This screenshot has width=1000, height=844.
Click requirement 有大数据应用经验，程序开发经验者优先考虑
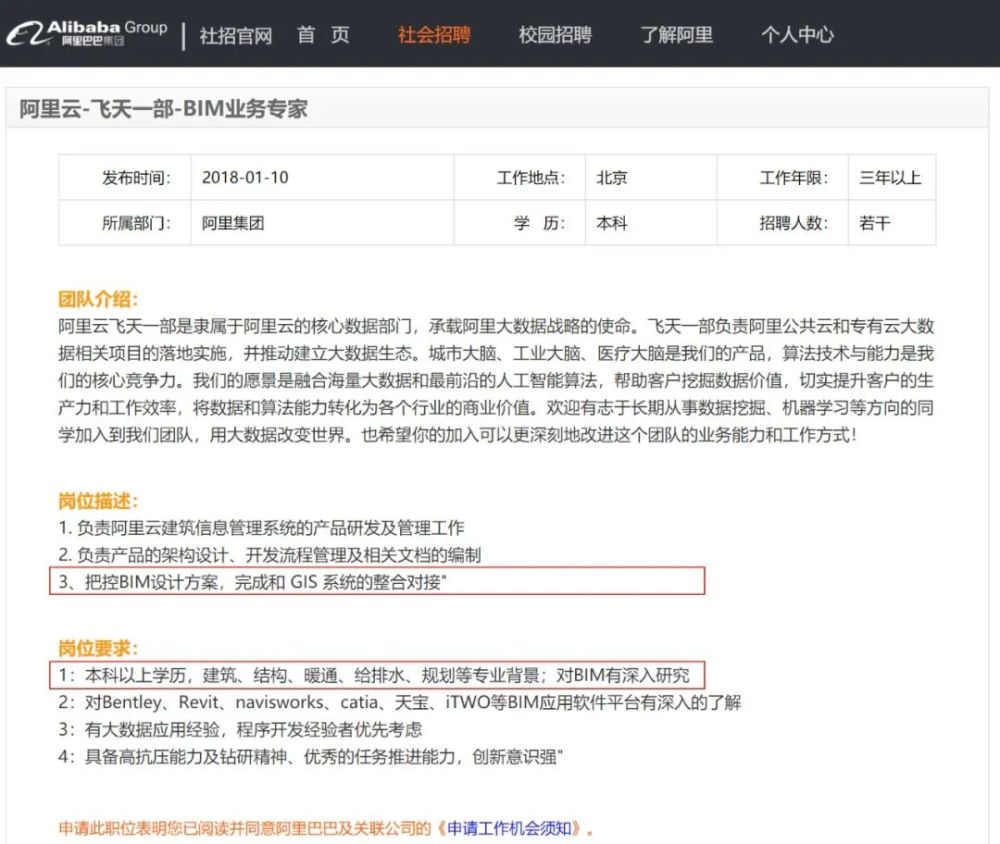tap(240, 729)
